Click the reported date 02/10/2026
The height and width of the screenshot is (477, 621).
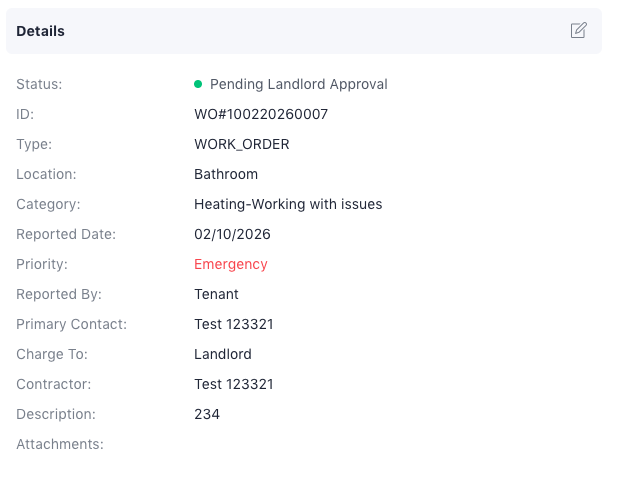232,234
